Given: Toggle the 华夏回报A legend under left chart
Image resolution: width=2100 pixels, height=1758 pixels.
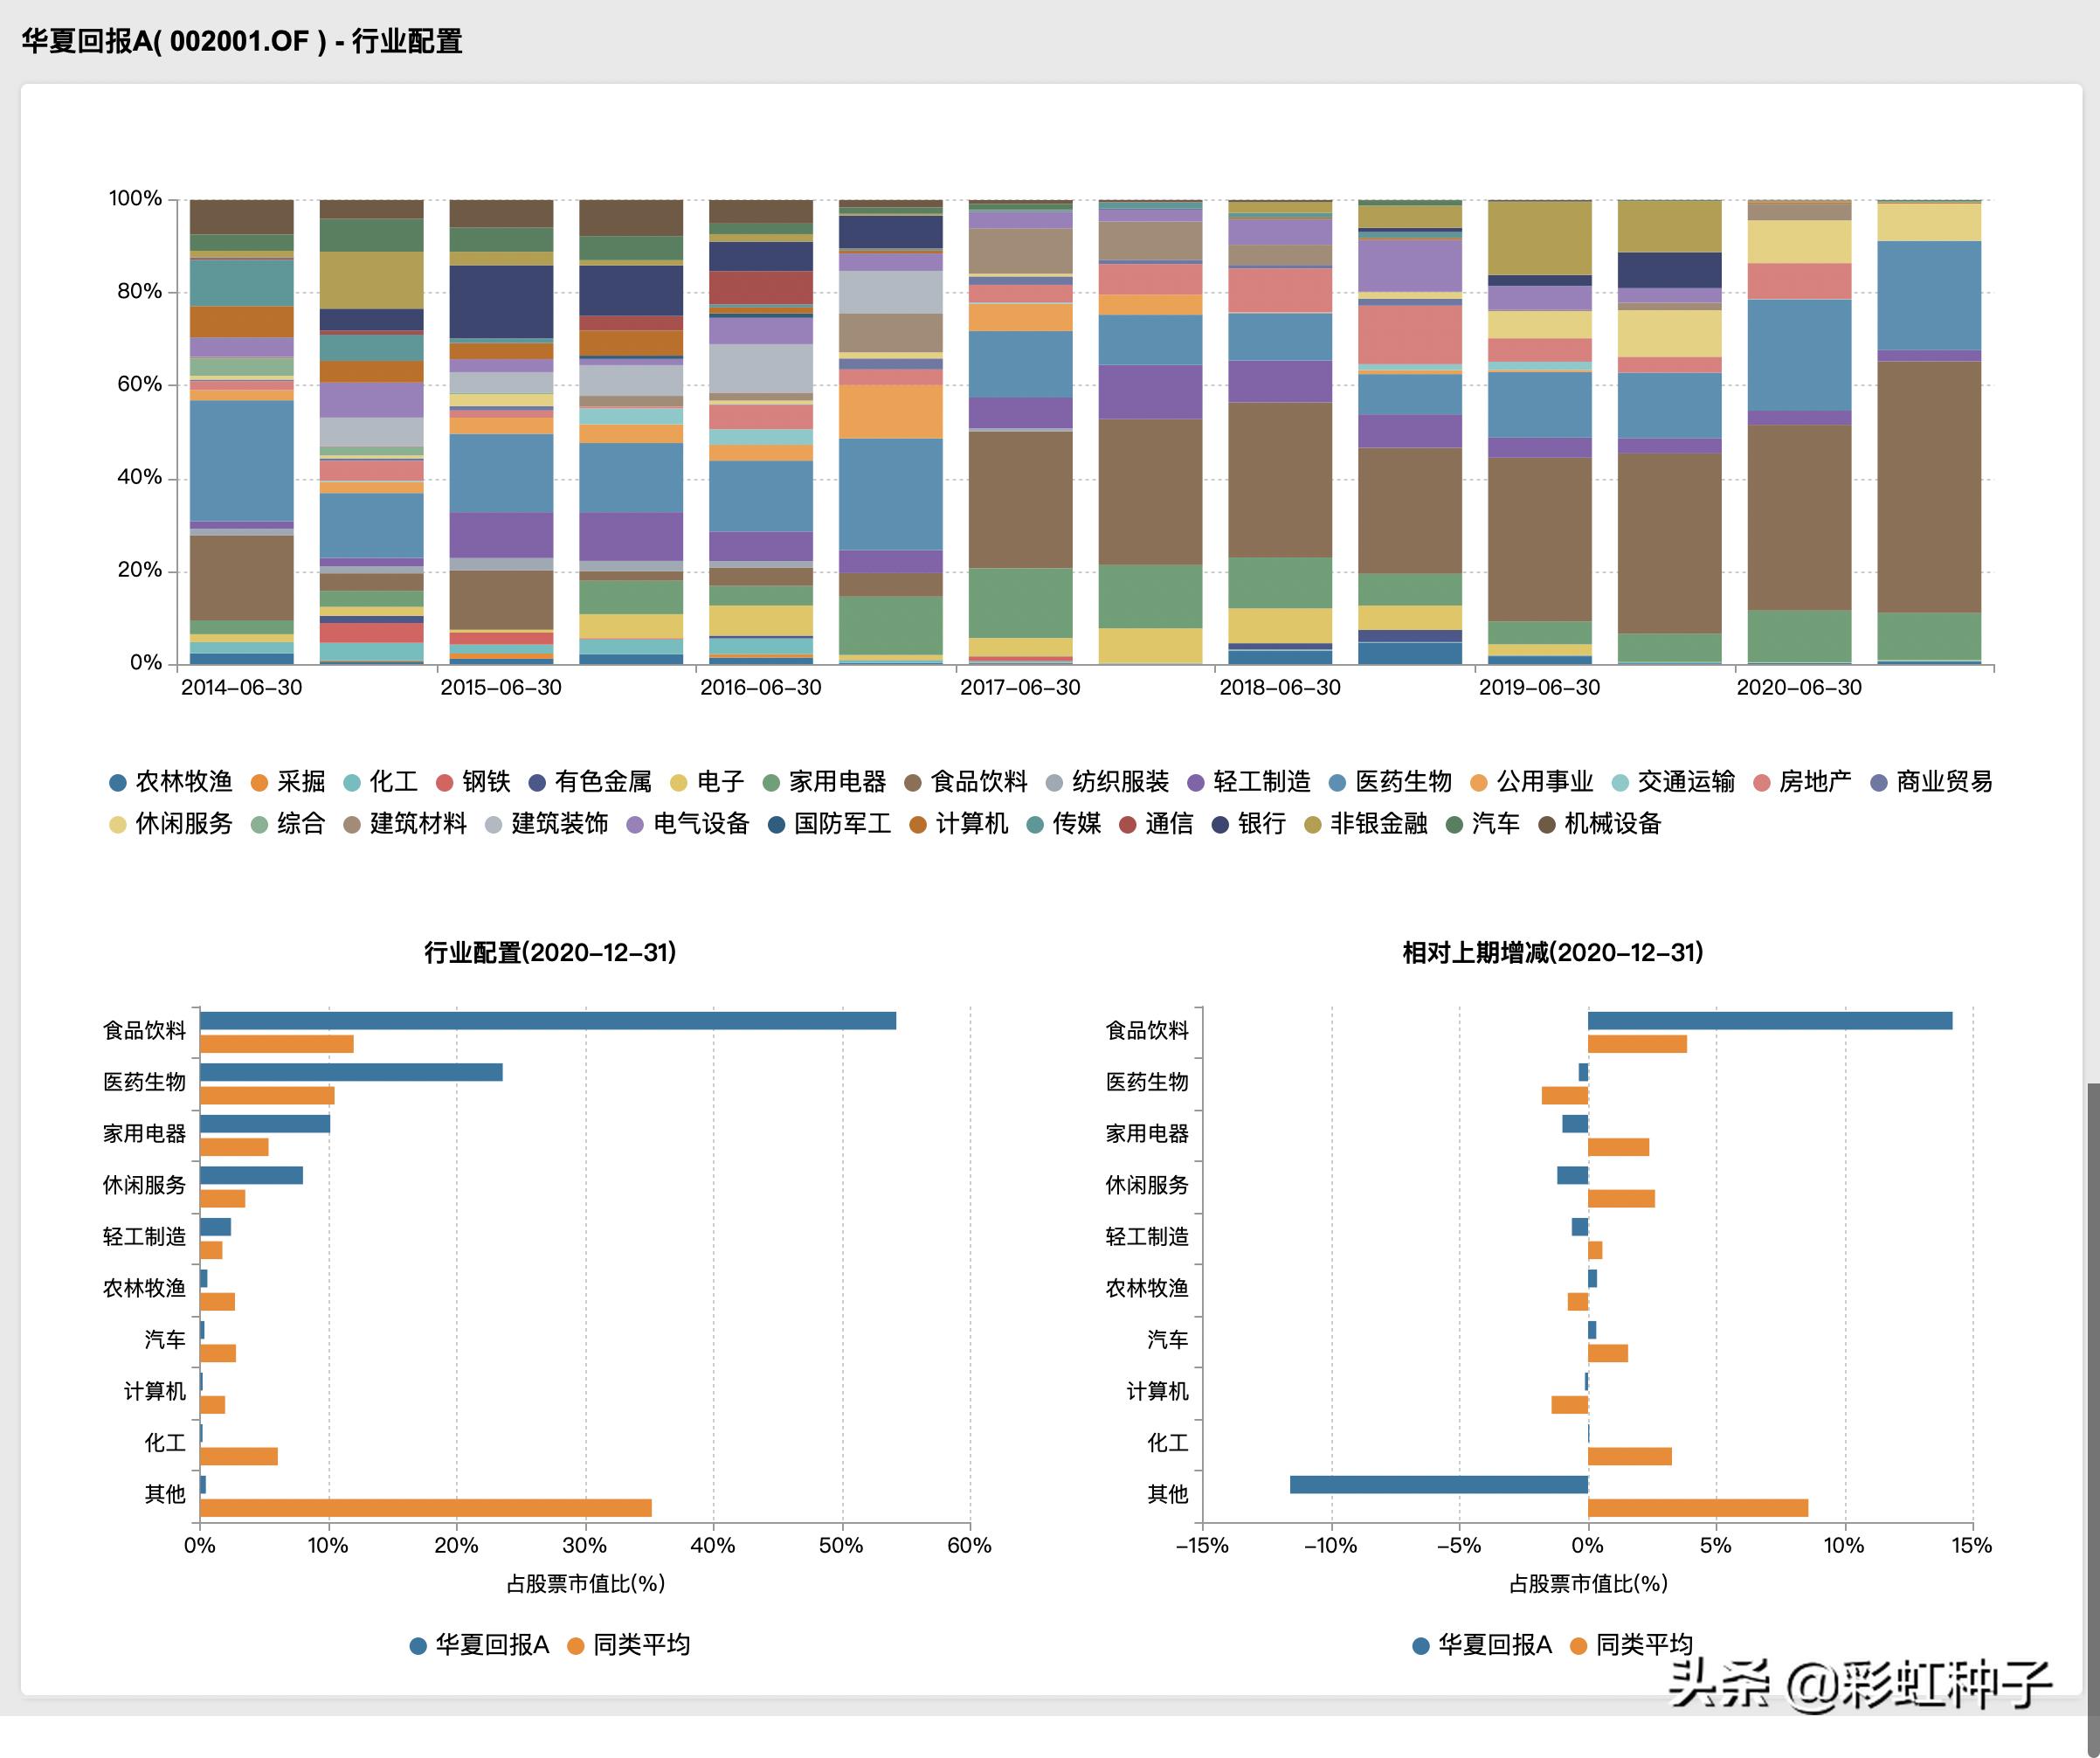Looking at the screenshot, I should pos(491,1645).
